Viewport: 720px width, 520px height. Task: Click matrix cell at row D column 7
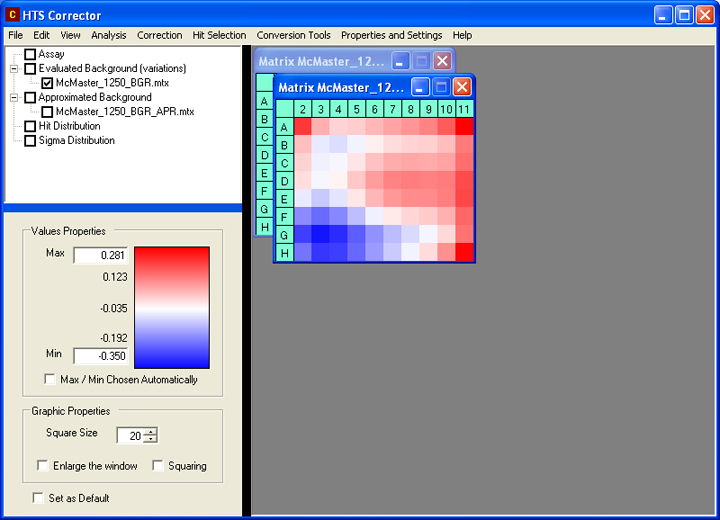click(393, 181)
